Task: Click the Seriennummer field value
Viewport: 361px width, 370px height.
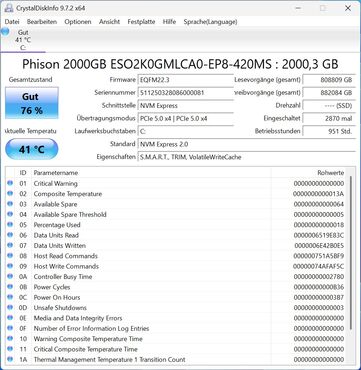Action: pos(185,93)
